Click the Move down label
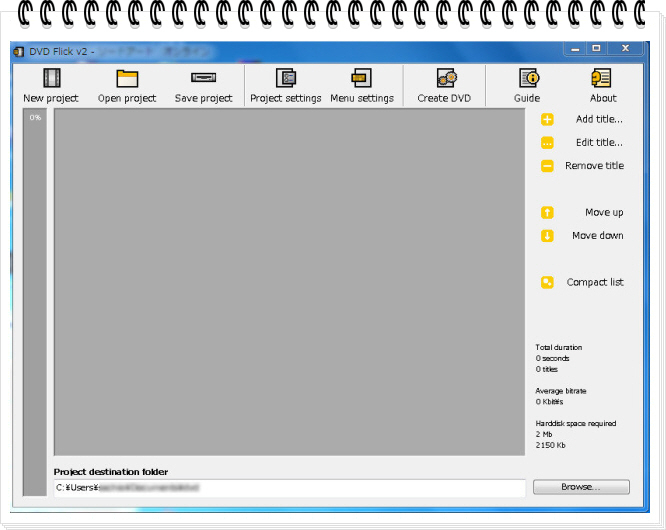Screen dimensions: 666x530 [x=598, y=235]
